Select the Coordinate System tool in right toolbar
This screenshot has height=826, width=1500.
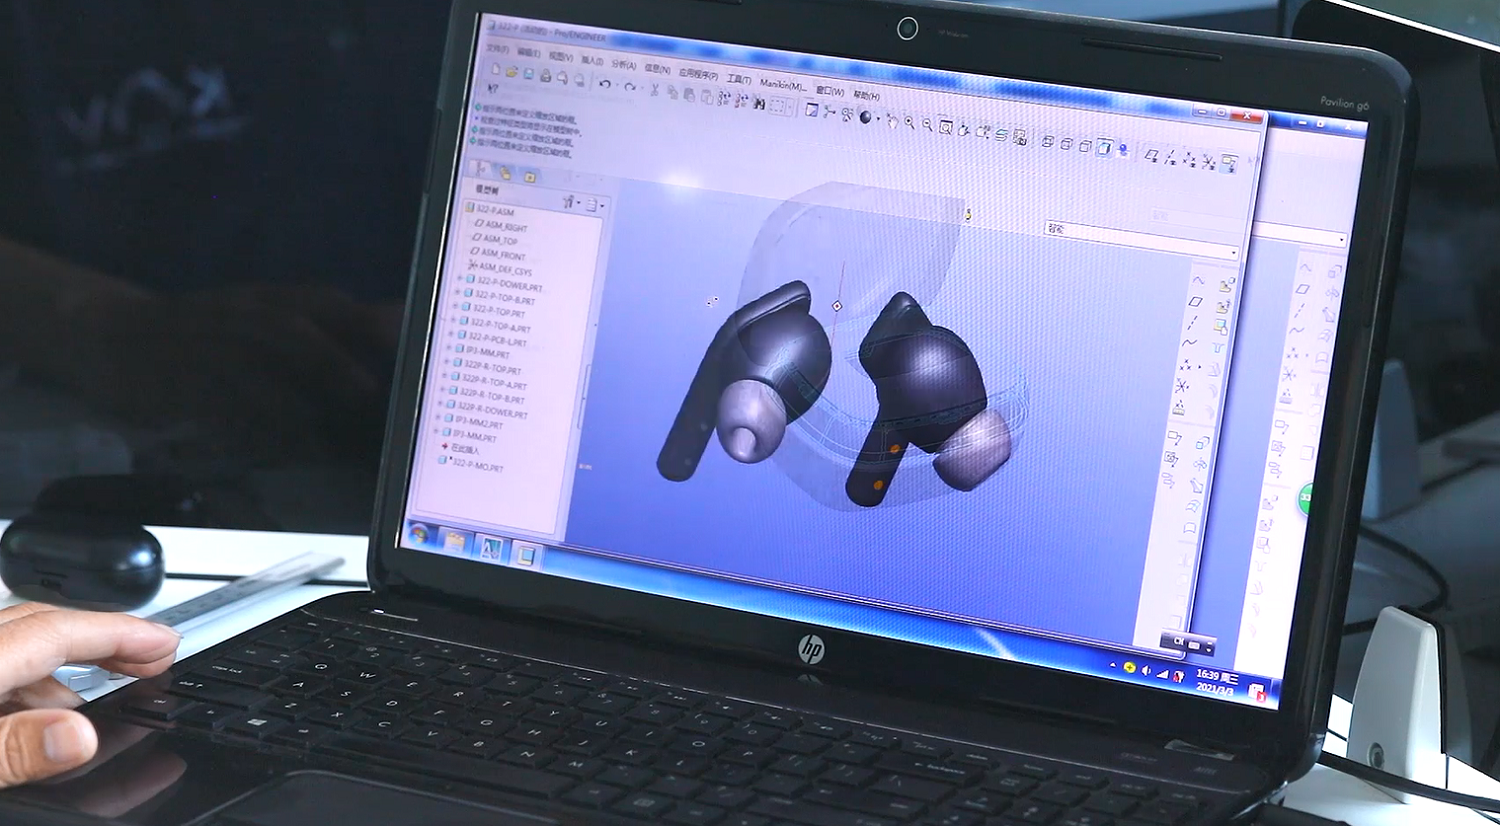1182,386
